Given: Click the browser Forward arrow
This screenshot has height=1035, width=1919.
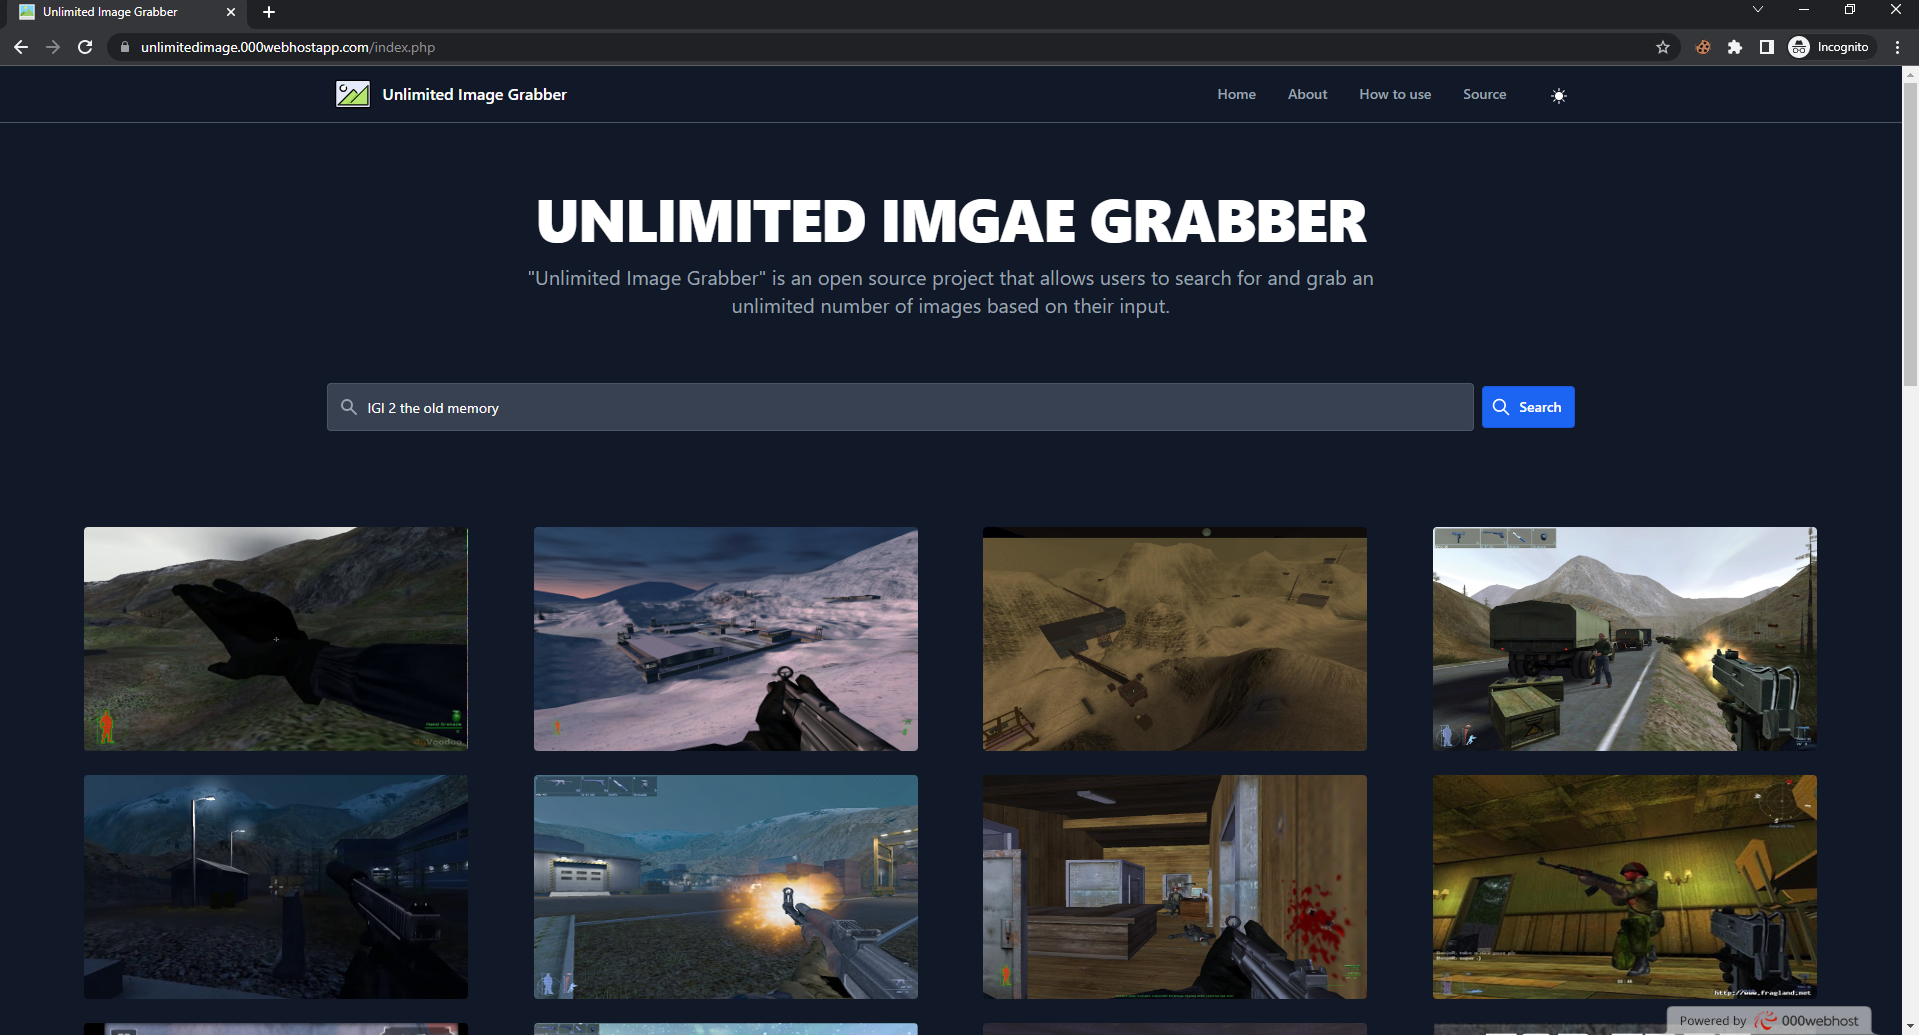Looking at the screenshot, I should tap(53, 47).
